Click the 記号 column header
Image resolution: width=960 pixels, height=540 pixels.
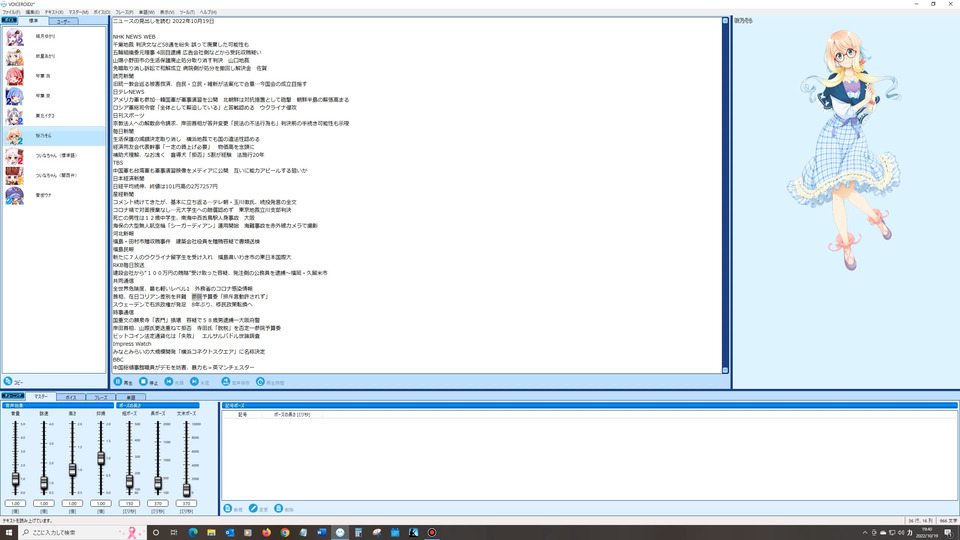pyautogui.click(x=242, y=414)
